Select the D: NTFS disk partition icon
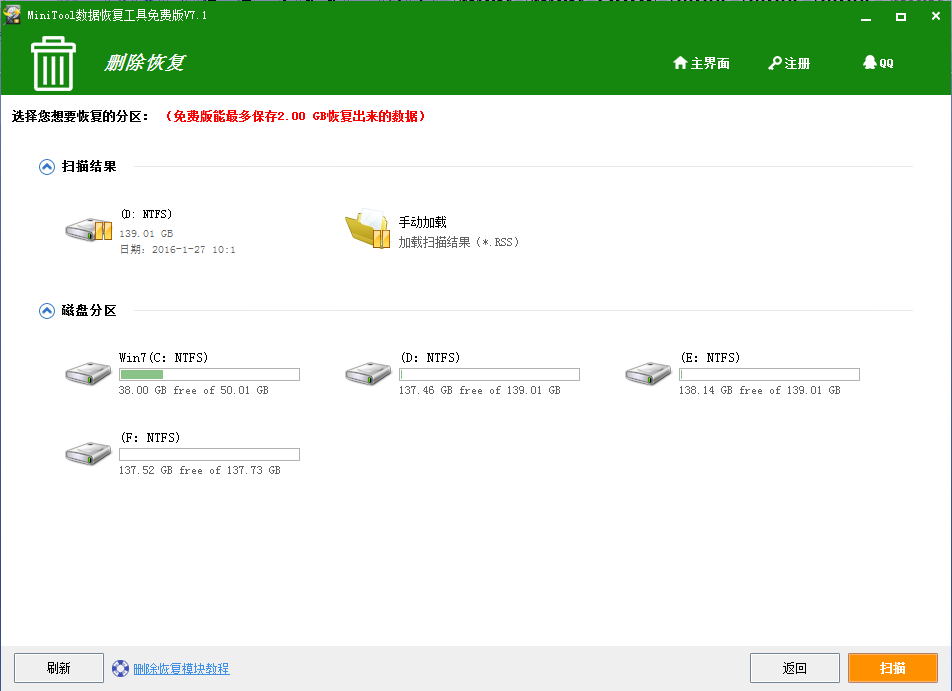952x691 pixels. click(x=368, y=373)
